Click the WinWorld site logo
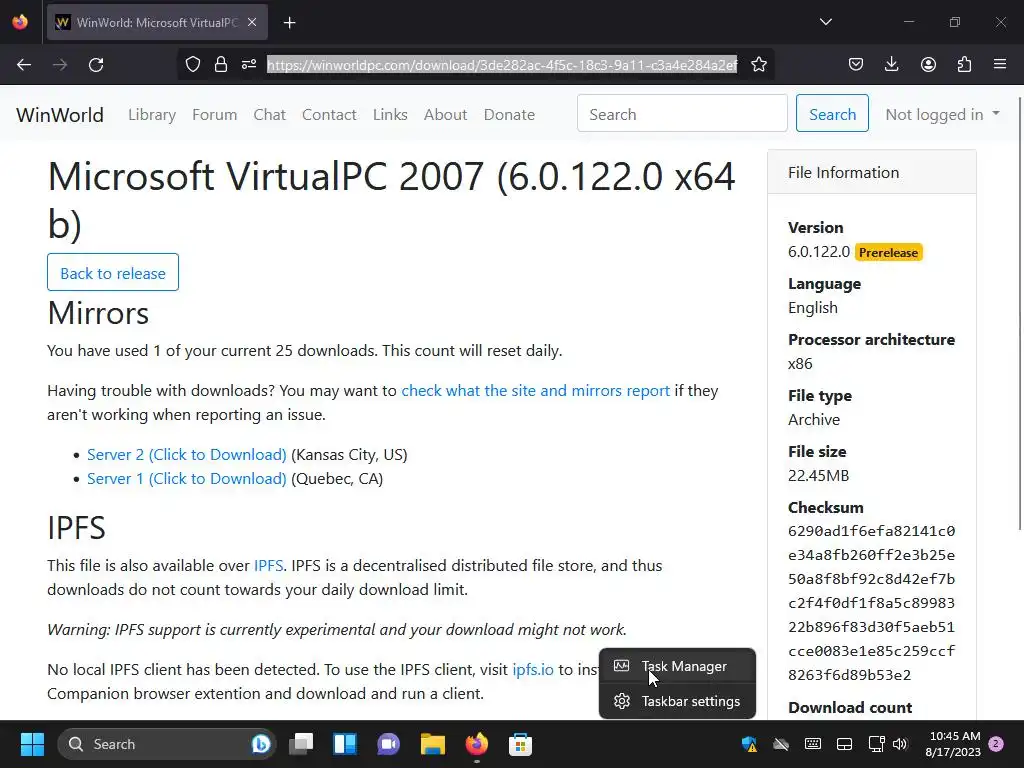This screenshot has width=1024, height=768. [60, 115]
